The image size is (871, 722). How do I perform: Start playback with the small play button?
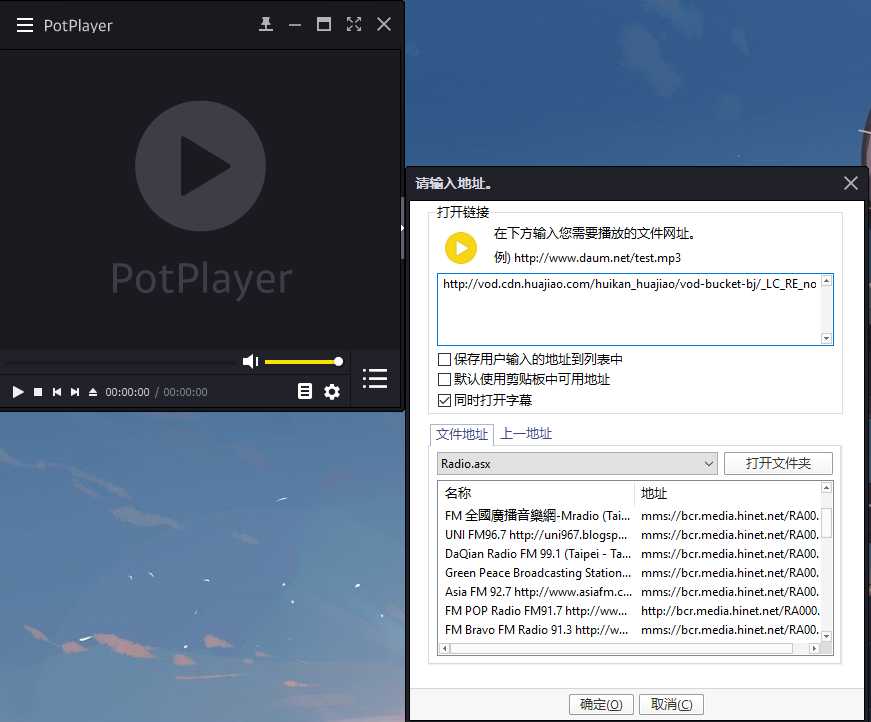click(x=18, y=392)
